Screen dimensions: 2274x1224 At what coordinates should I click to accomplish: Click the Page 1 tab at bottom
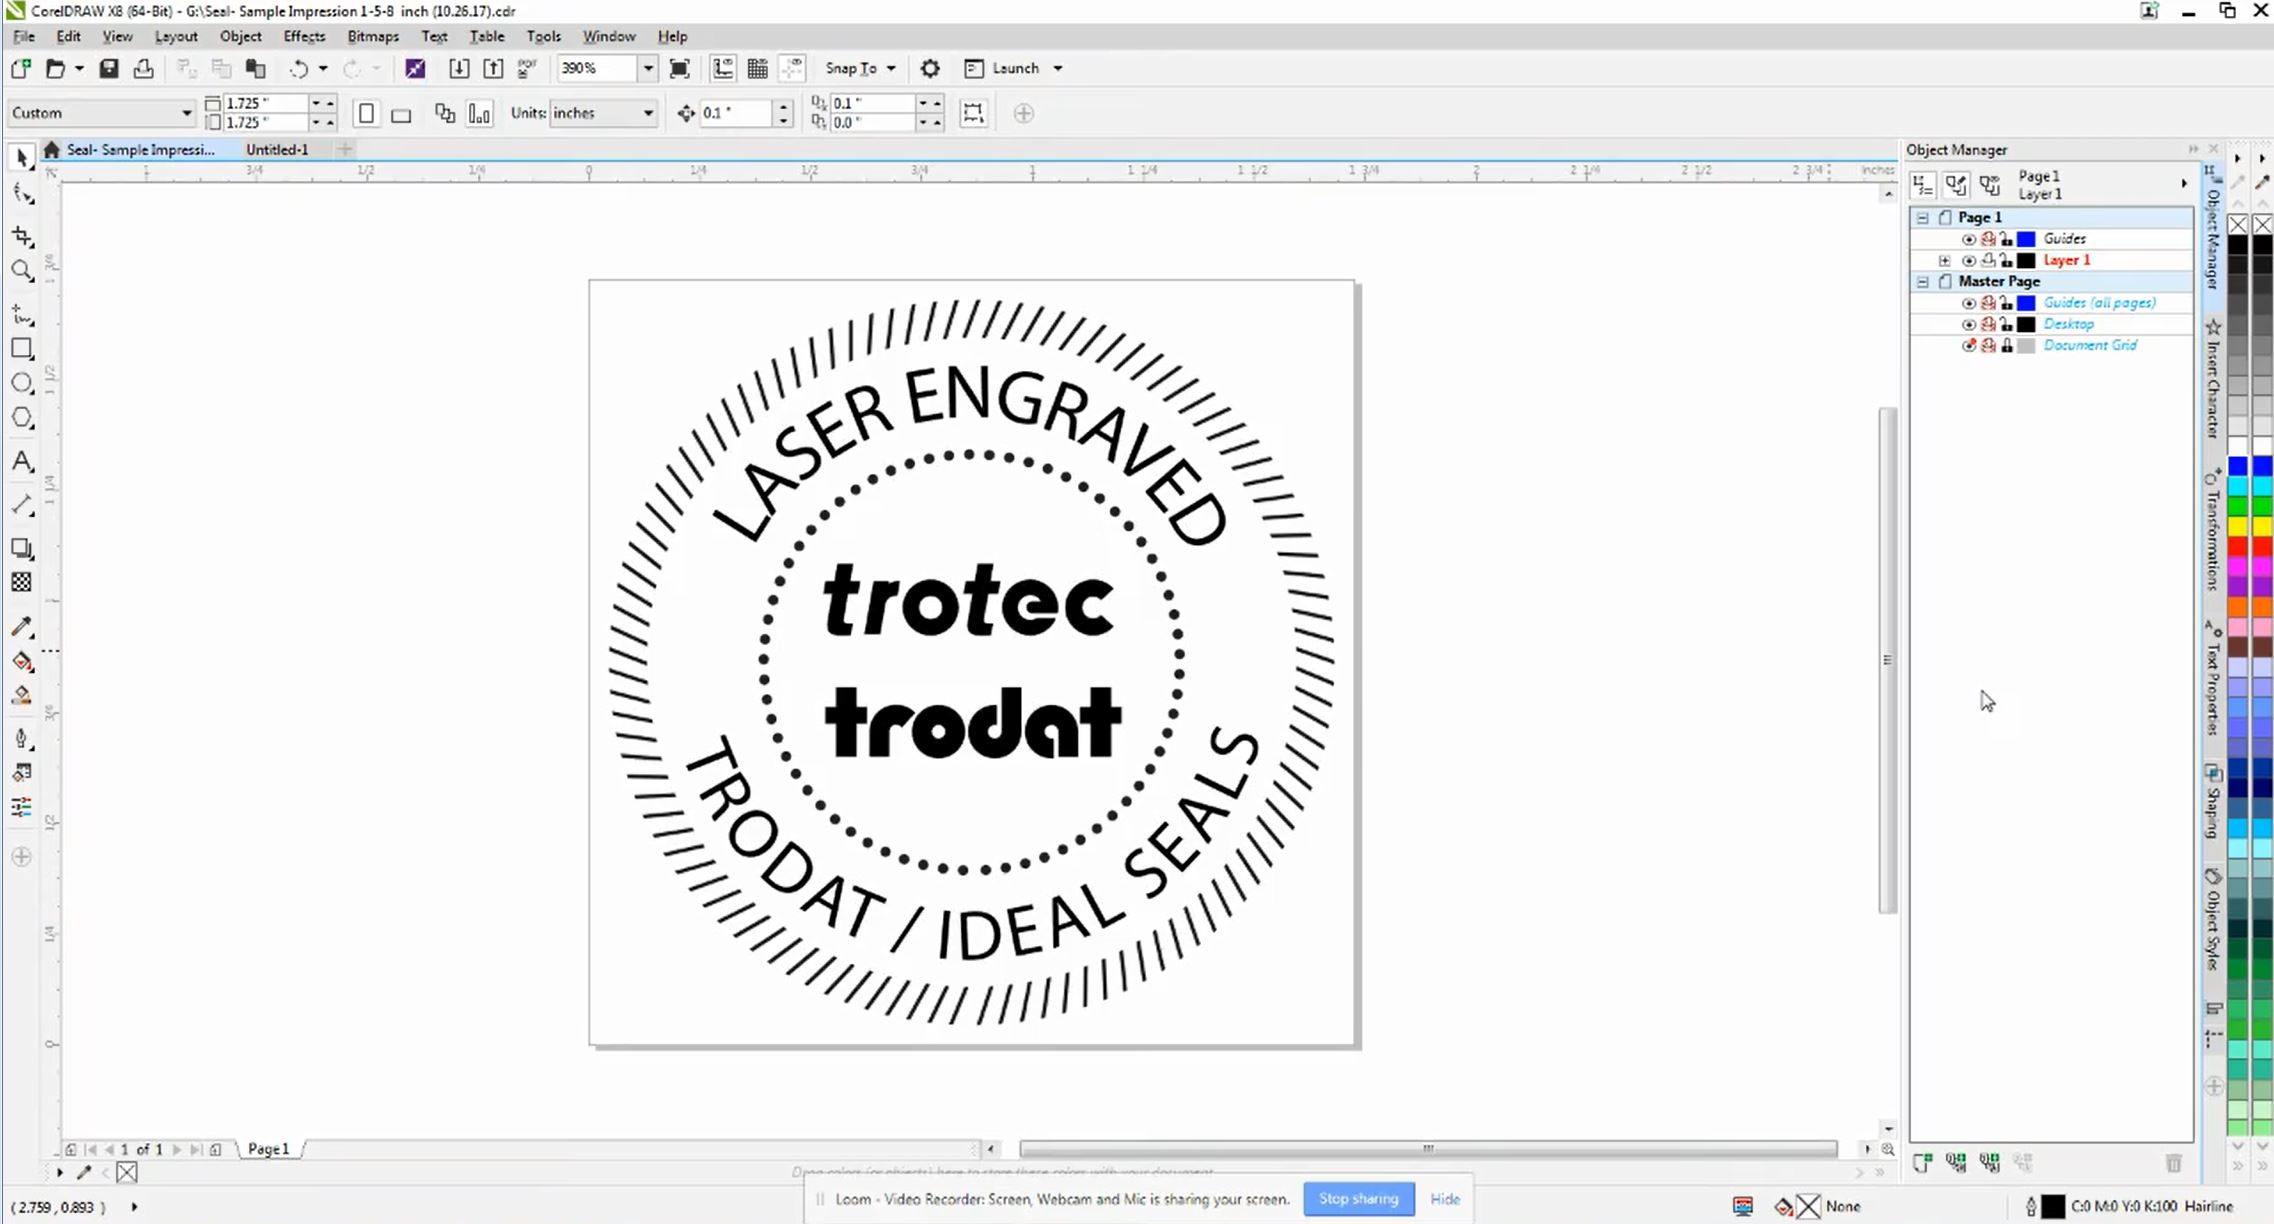coord(268,1149)
